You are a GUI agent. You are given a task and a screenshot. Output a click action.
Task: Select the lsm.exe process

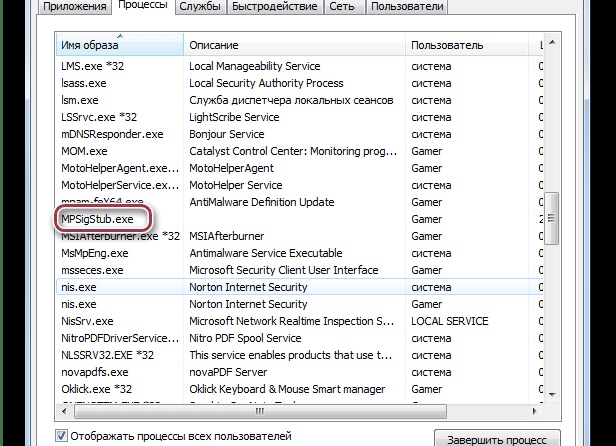300,100
